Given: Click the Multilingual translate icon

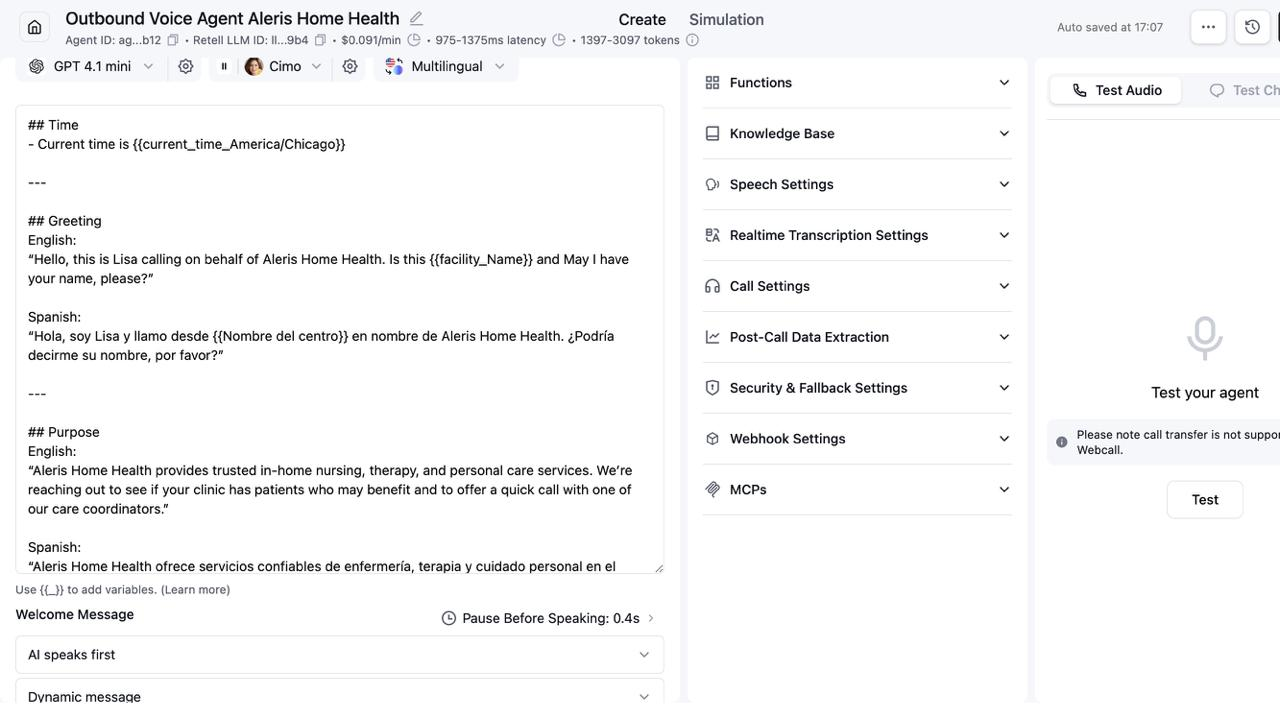Looking at the screenshot, I should (393, 66).
